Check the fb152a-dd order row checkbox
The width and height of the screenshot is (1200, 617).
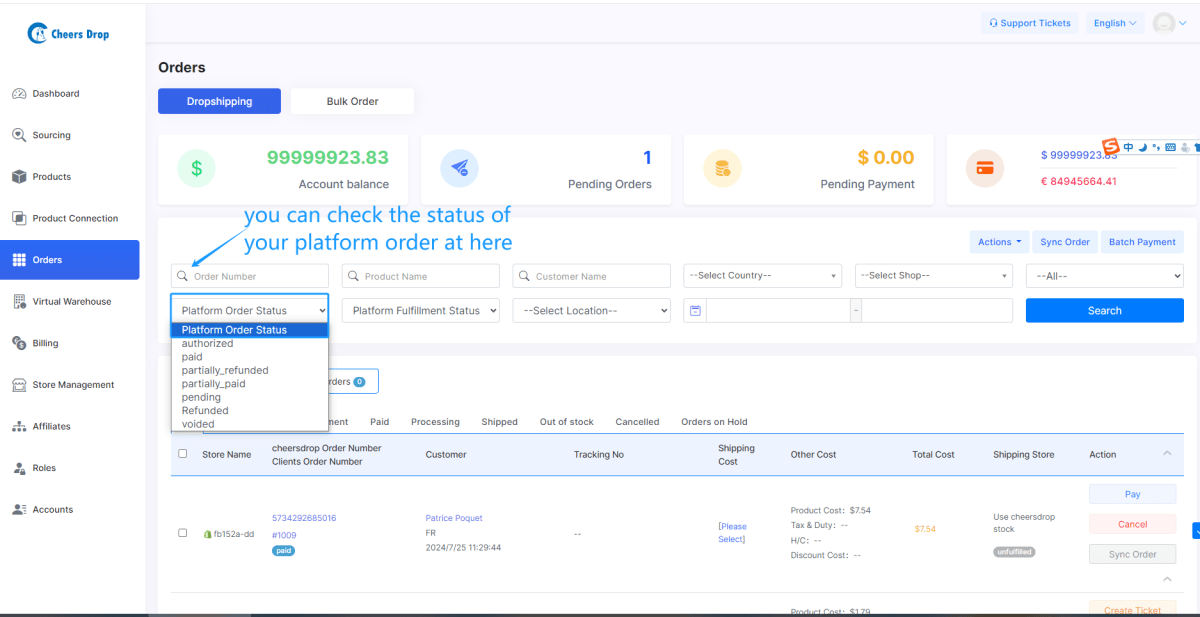coord(182,533)
